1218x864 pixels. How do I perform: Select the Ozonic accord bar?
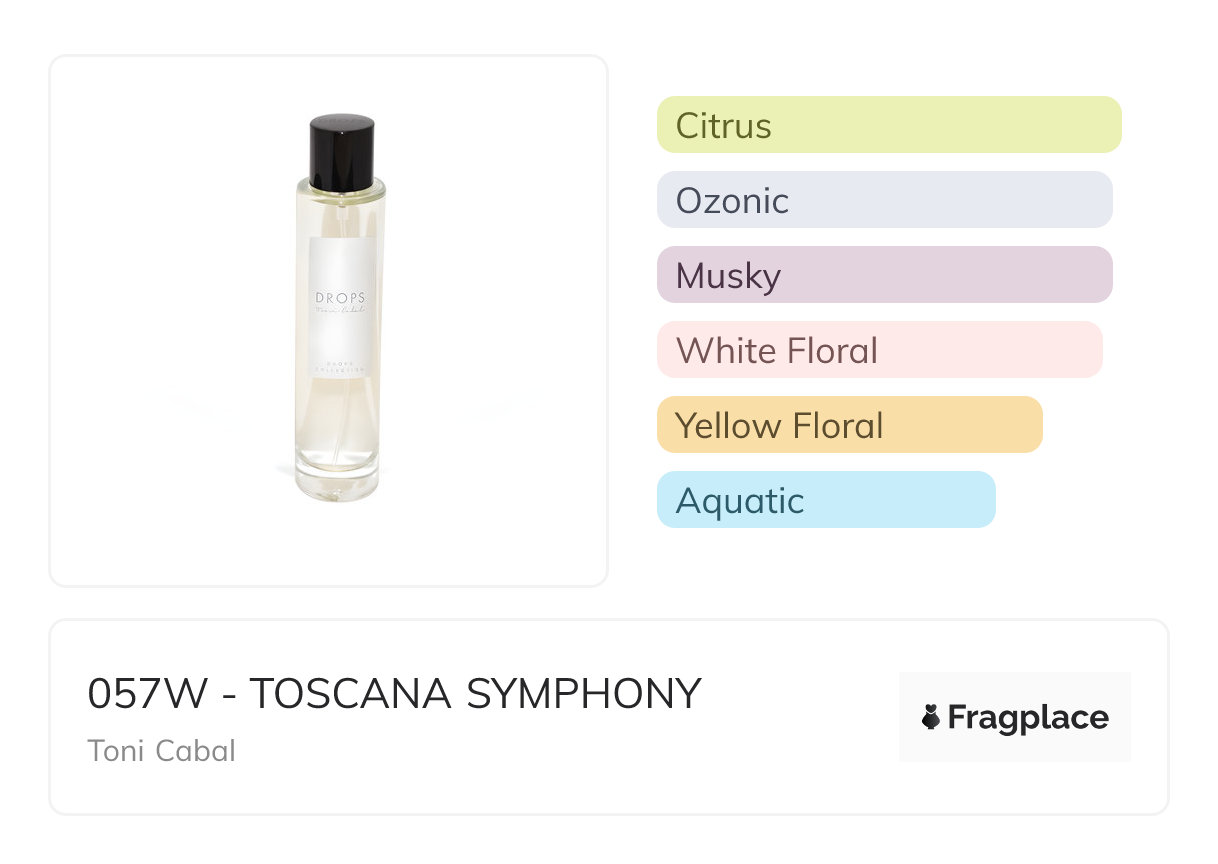coord(884,200)
